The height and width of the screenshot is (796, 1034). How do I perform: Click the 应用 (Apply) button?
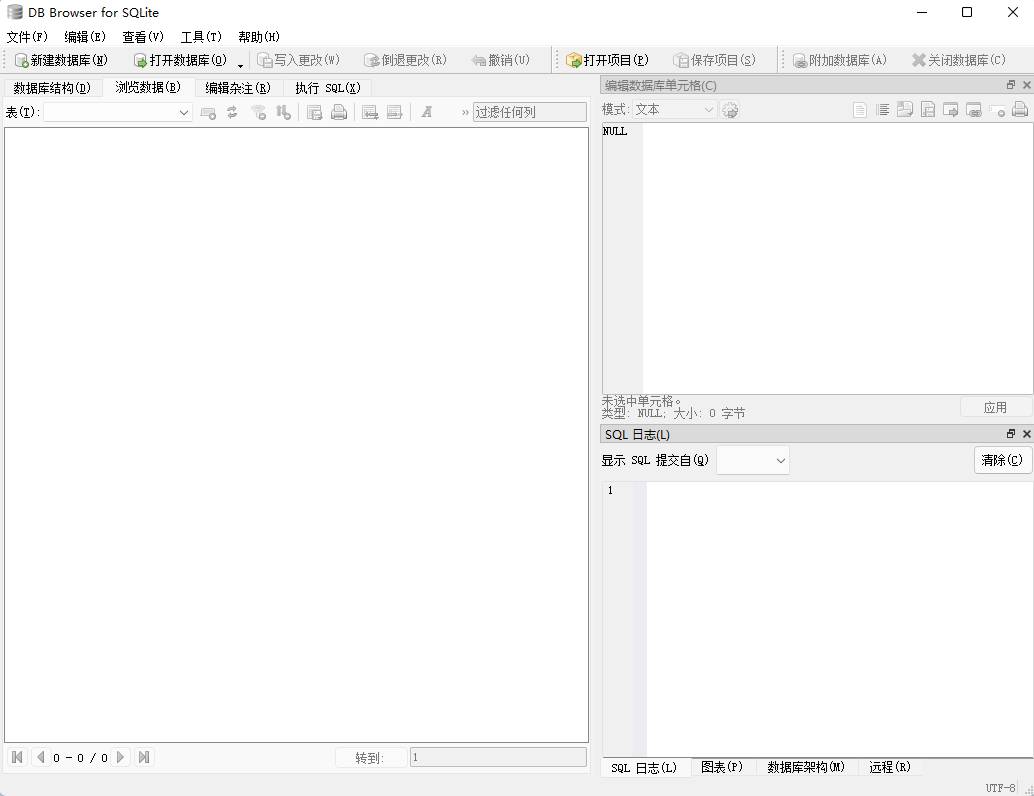996,407
